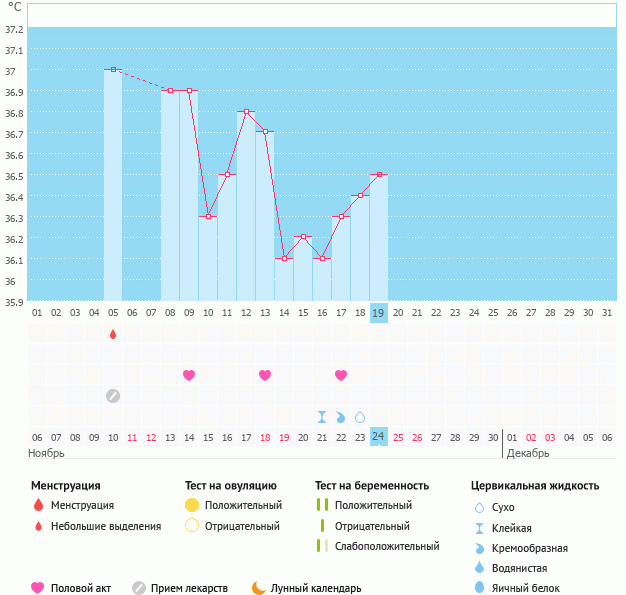Image resolution: width=626 pixels, height=595 pixels.
Task: Click the 36.8 temperature point on day 12
Action: click(246, 112)
